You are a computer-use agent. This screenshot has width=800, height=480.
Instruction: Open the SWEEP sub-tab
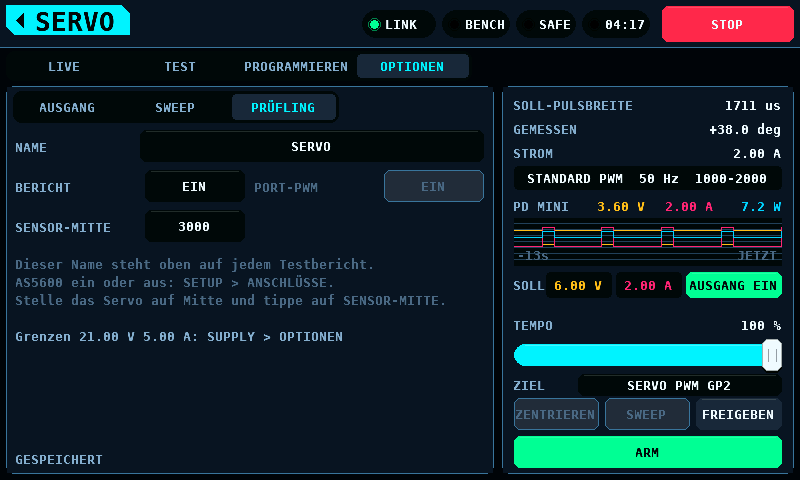(x=175, y=108)
